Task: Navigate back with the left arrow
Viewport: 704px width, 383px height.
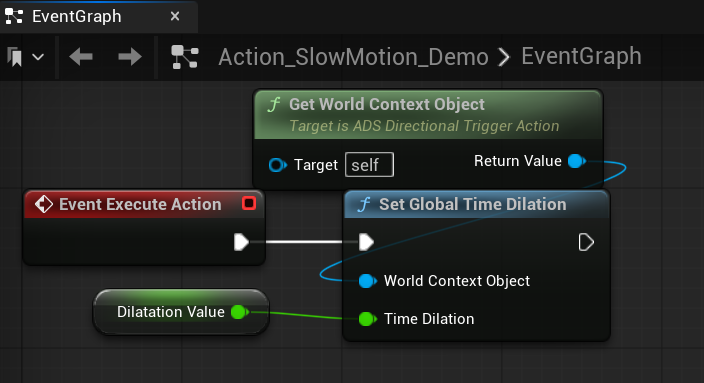Action: (81, 57)
